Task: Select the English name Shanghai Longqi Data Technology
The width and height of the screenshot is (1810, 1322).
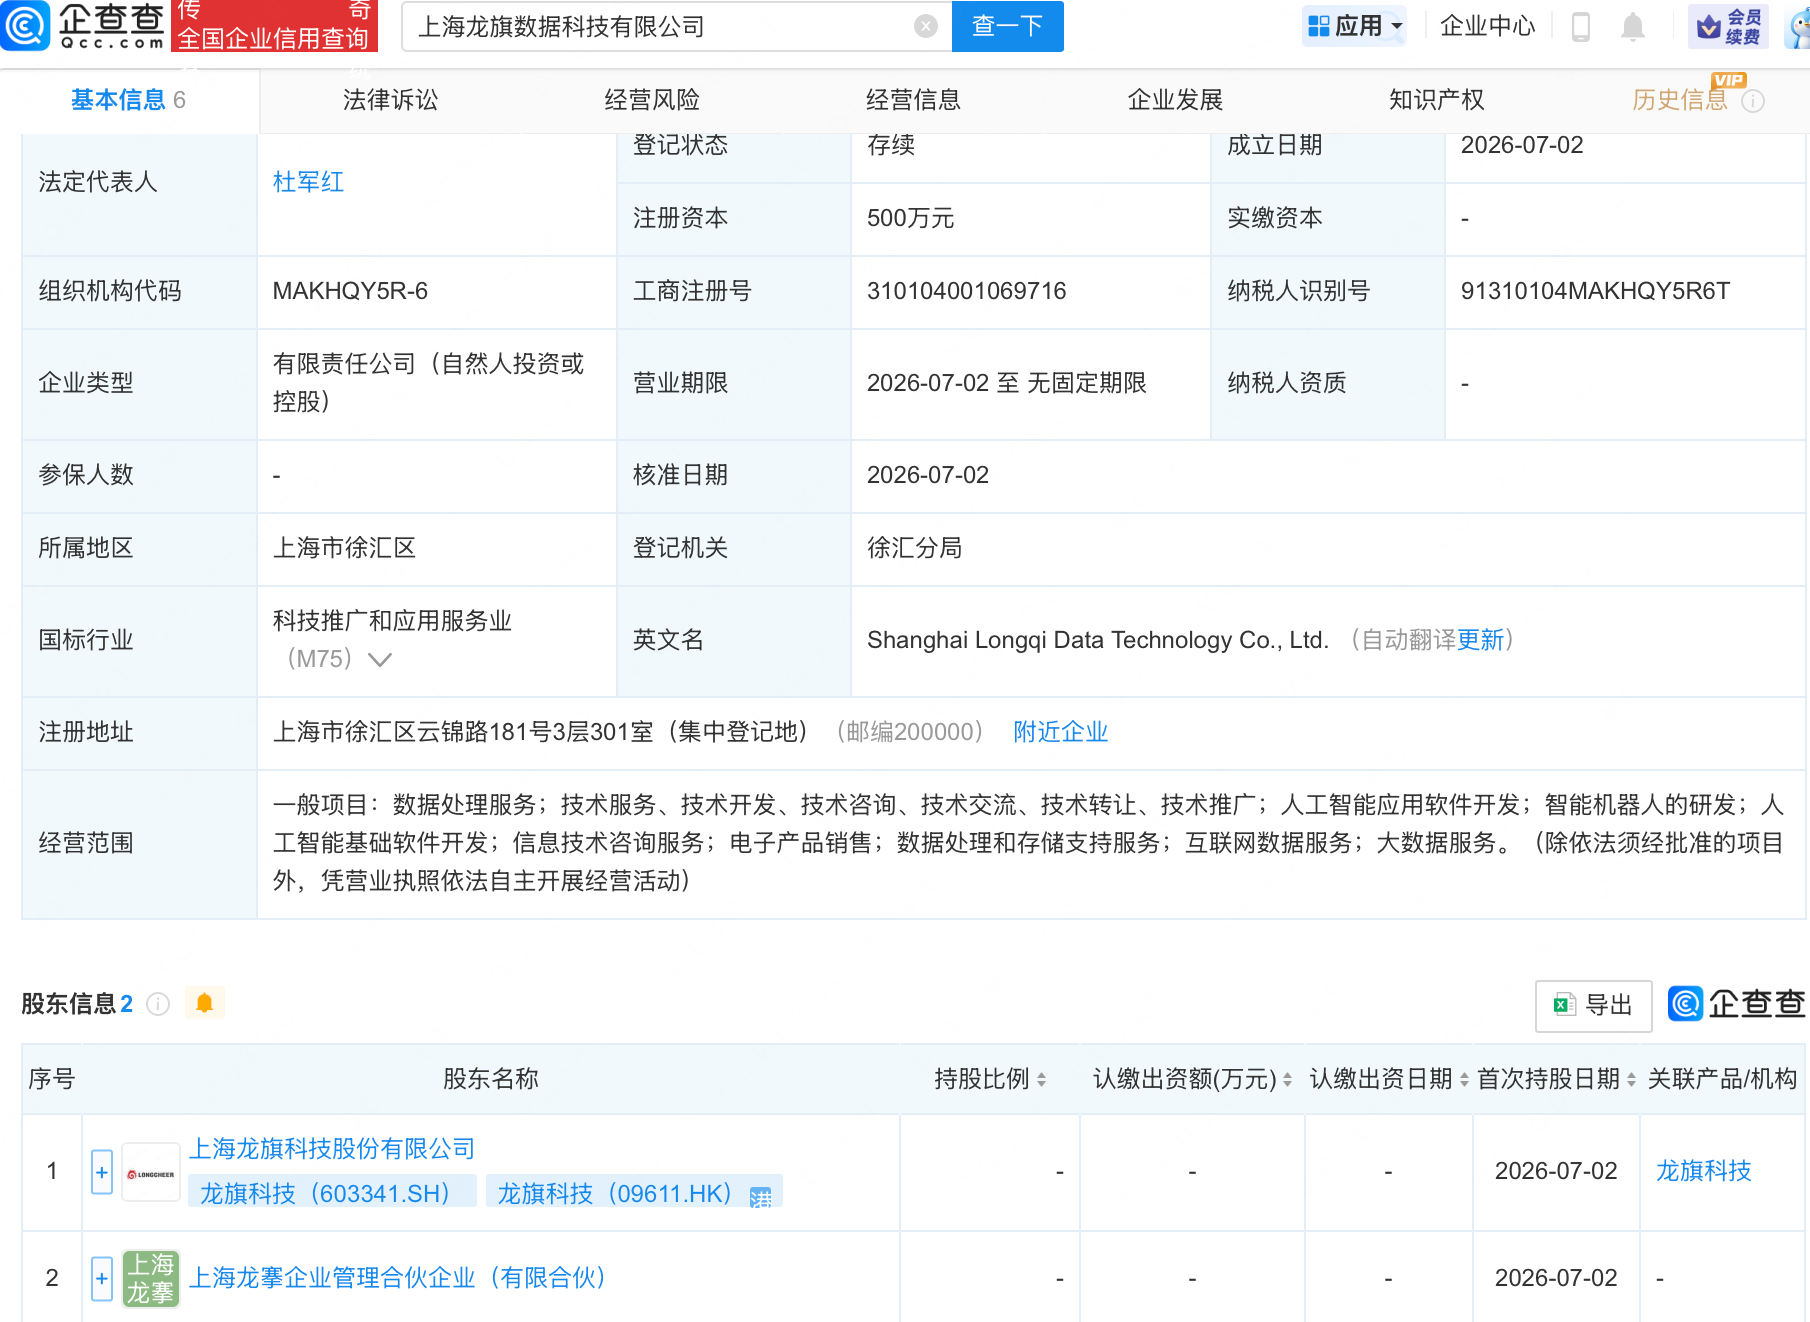Action: 1098,640
